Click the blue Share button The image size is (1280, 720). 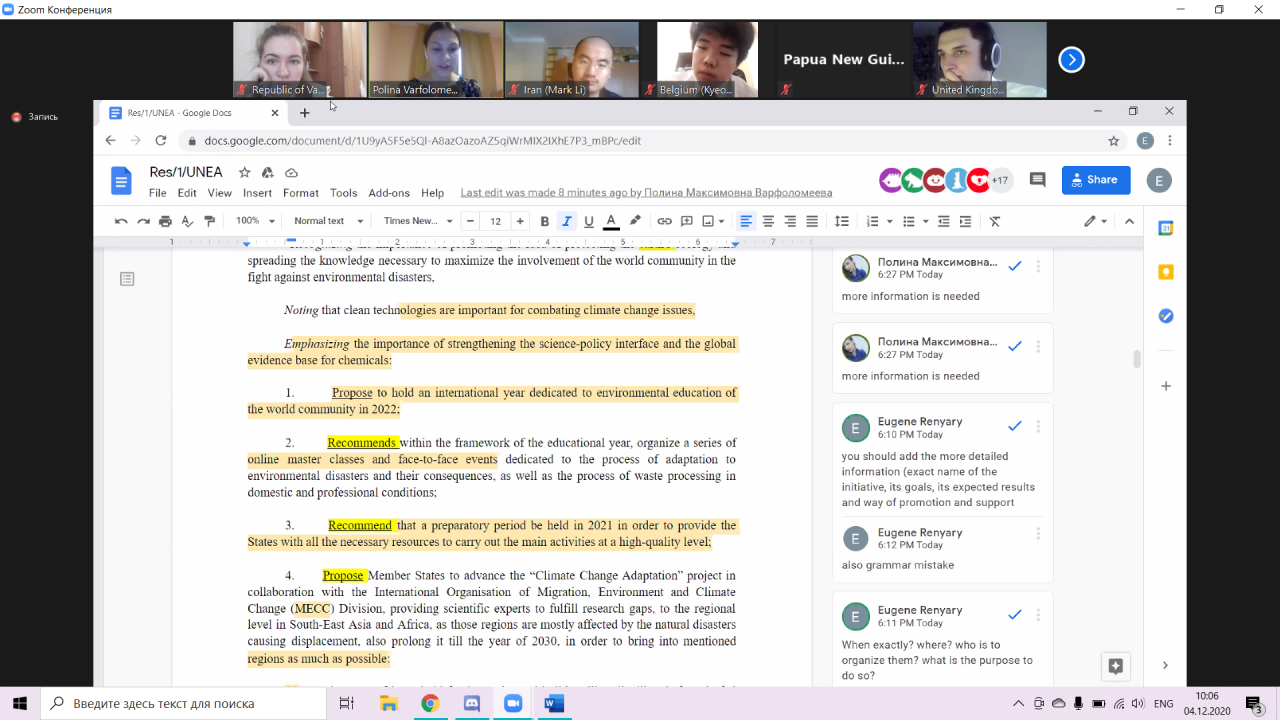(1095, 180)
